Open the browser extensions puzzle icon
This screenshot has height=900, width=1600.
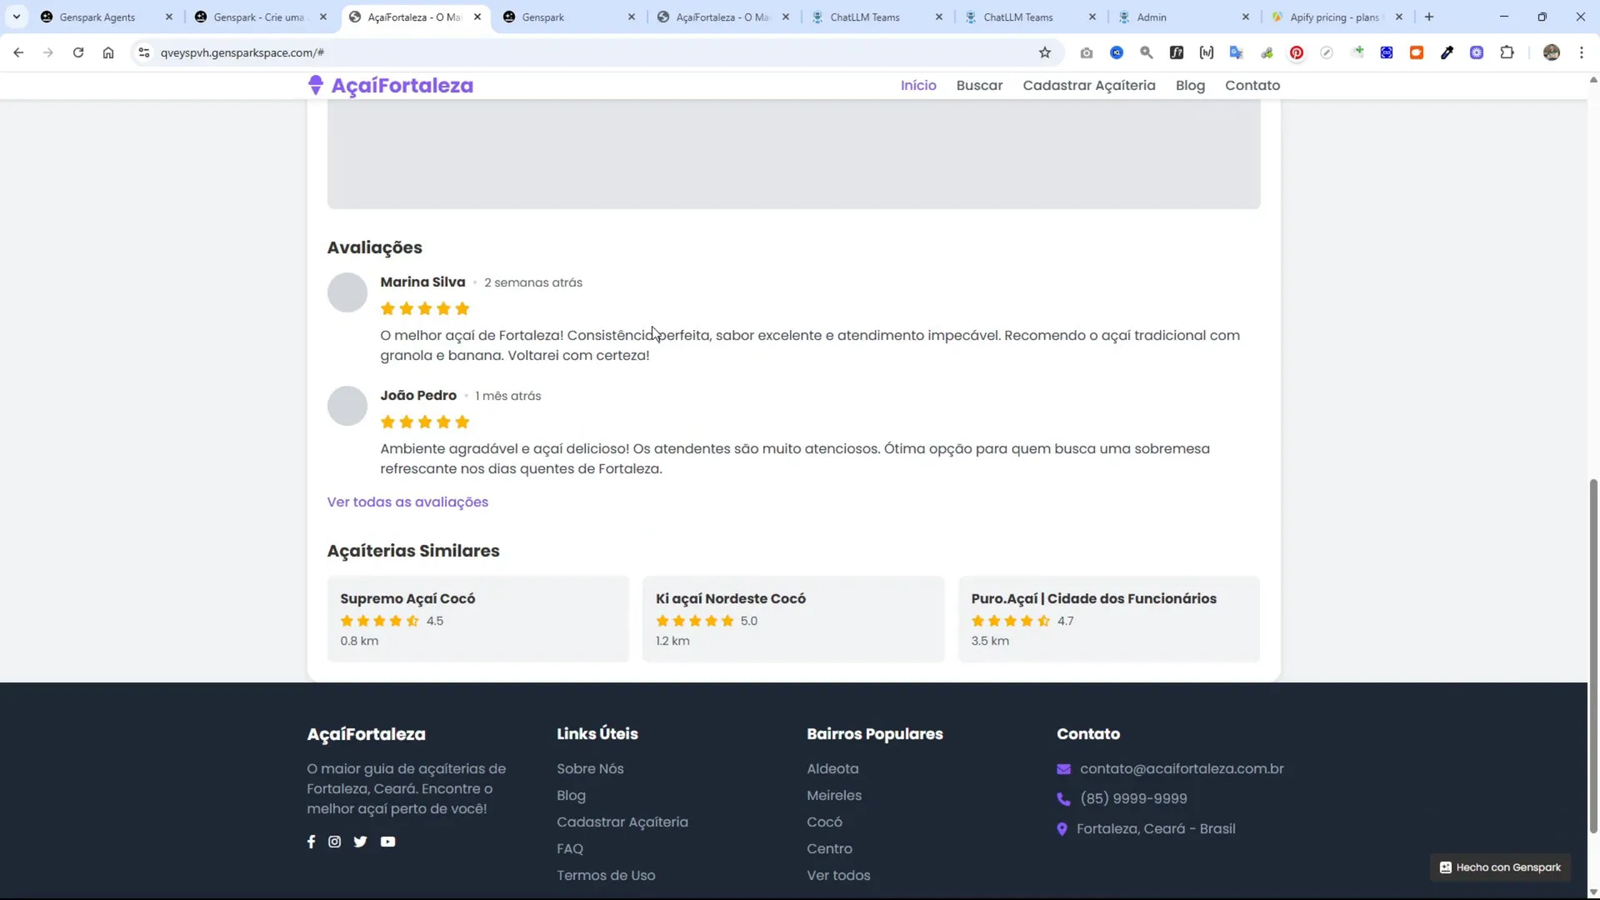pyautogui.click(x=1507, y=53)
